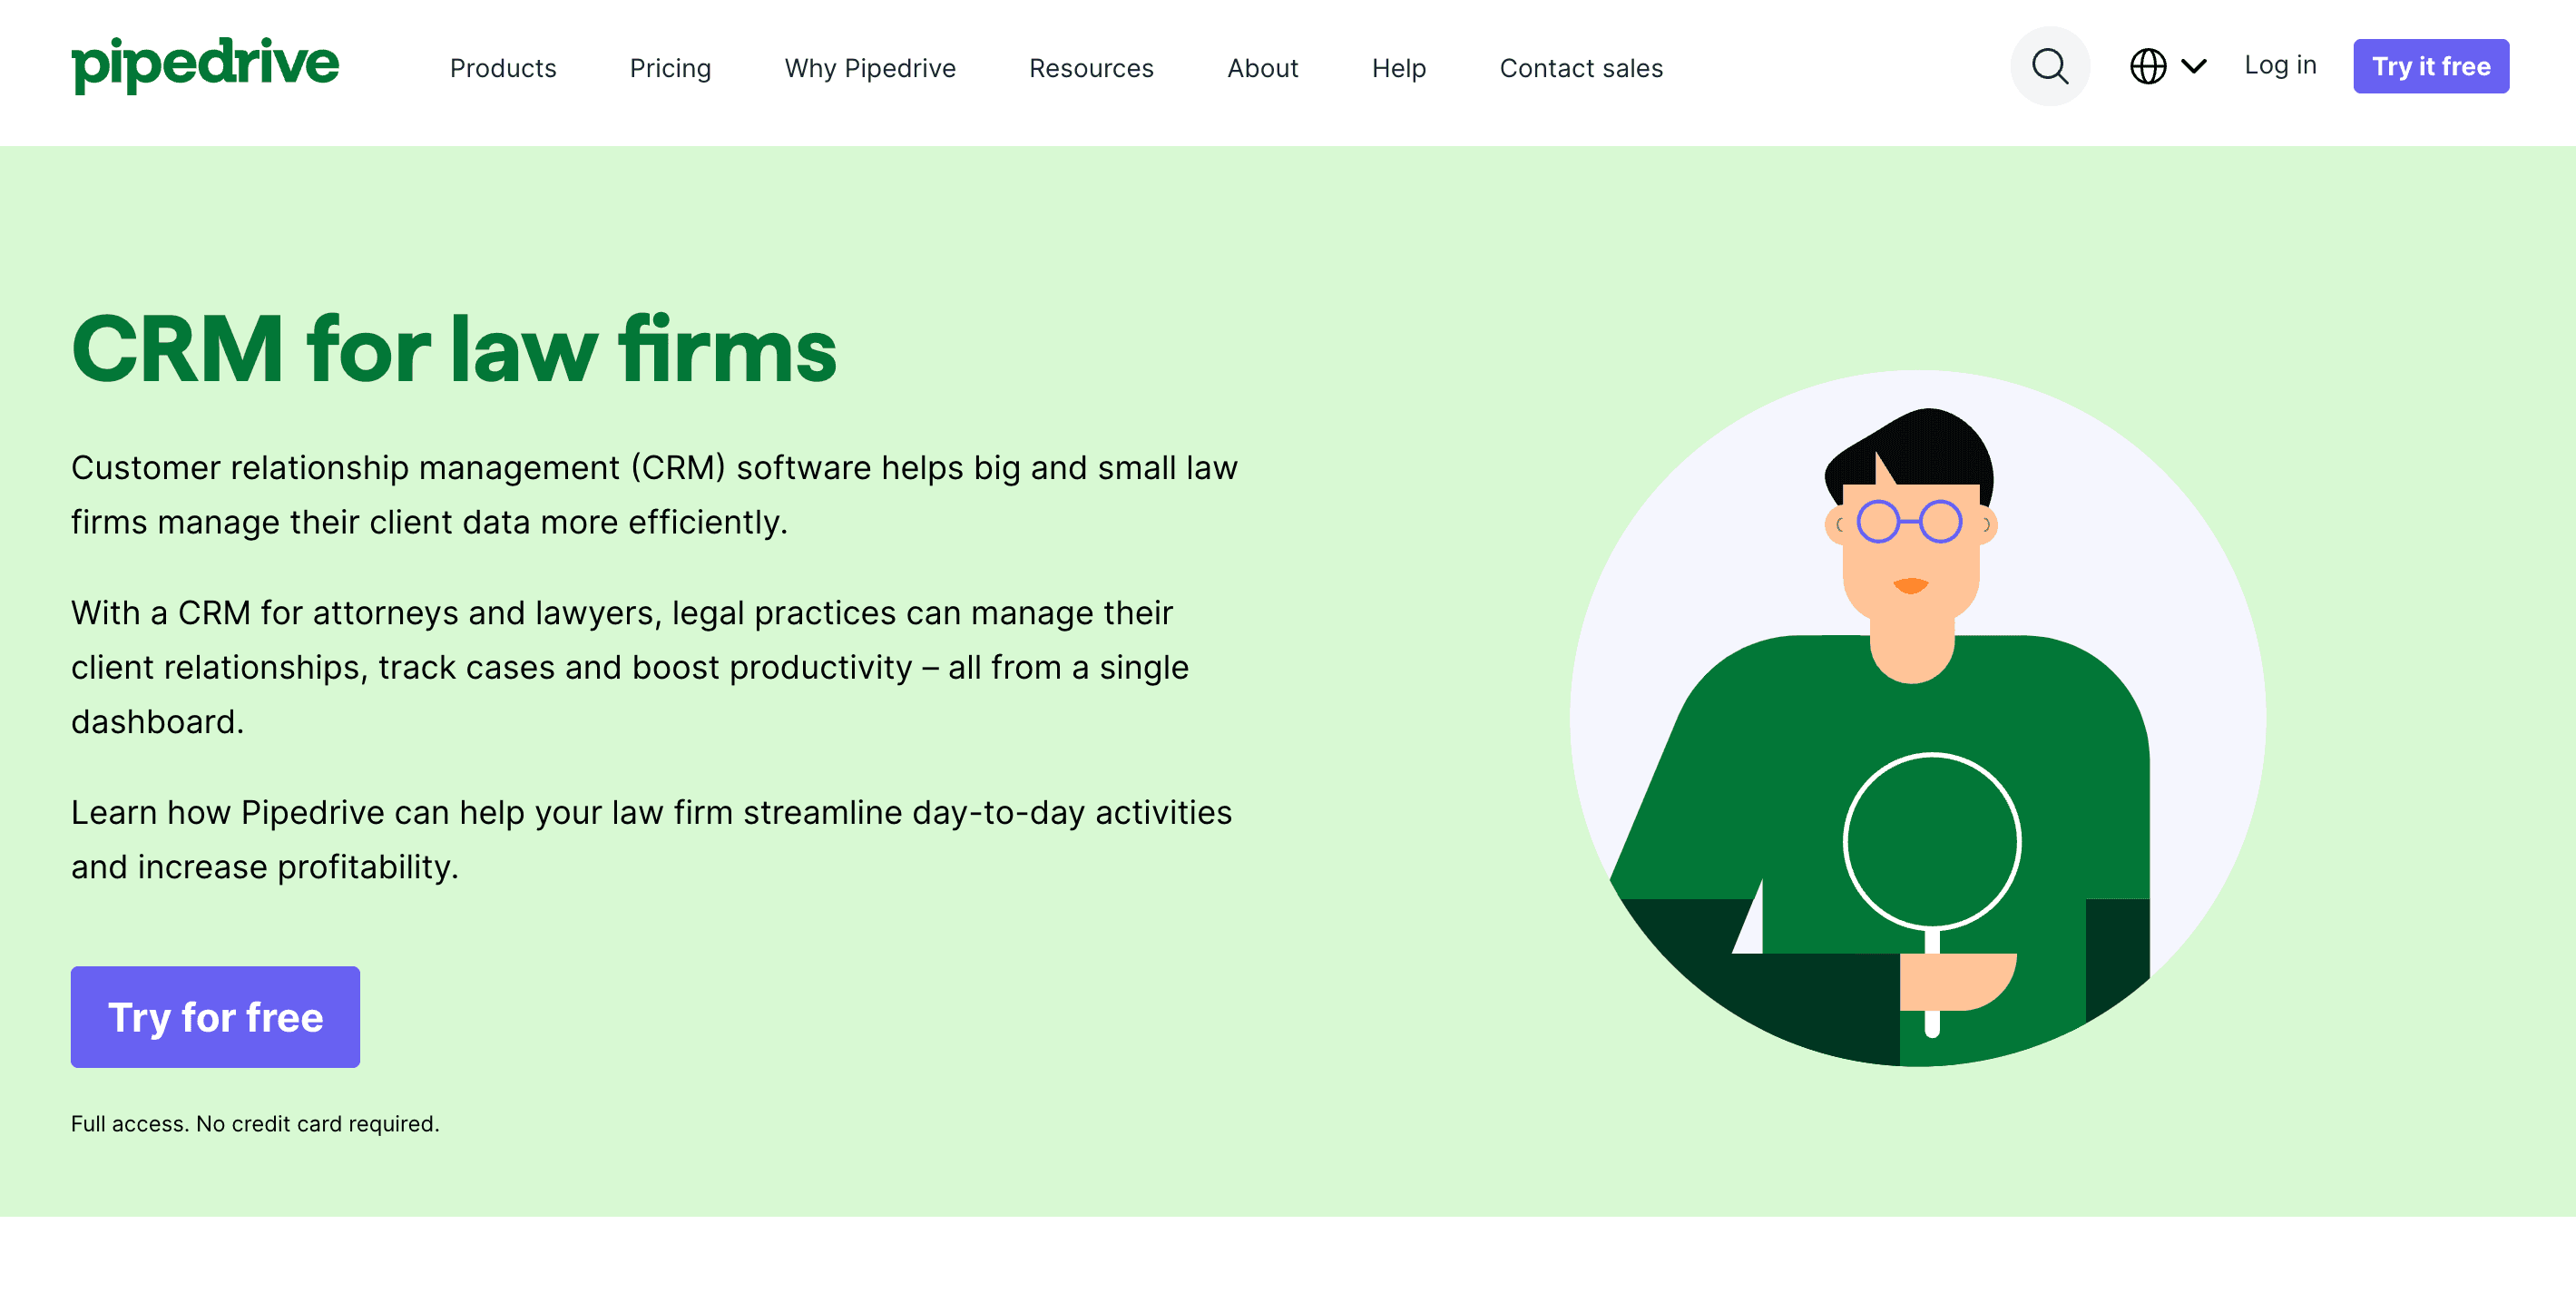Select the Resources menu item
The width and height of the screenshot is (2576, 1312).
1091,67
